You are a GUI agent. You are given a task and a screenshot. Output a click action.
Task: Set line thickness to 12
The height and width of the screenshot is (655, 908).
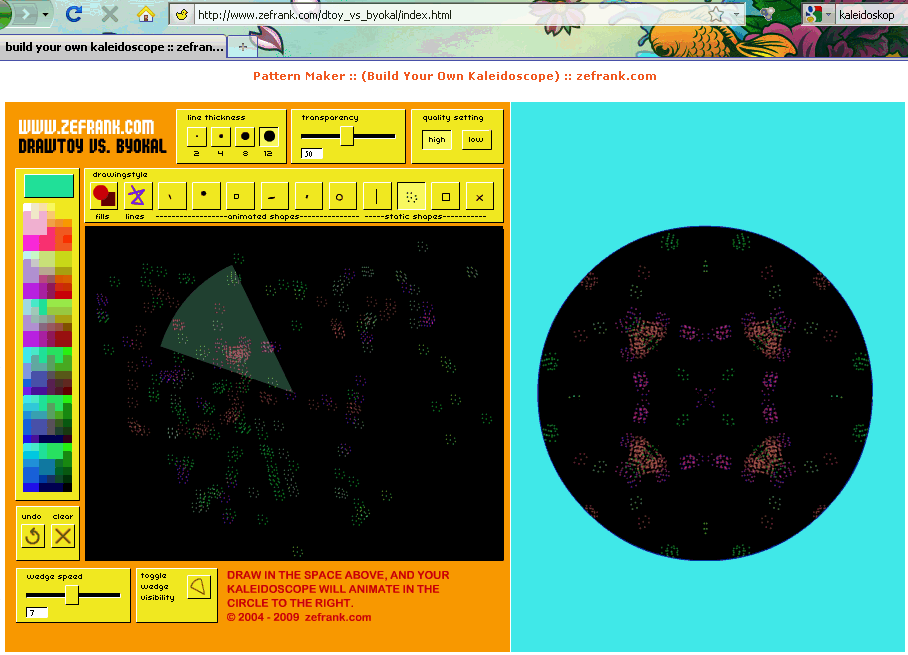click(x=269, y=137)
